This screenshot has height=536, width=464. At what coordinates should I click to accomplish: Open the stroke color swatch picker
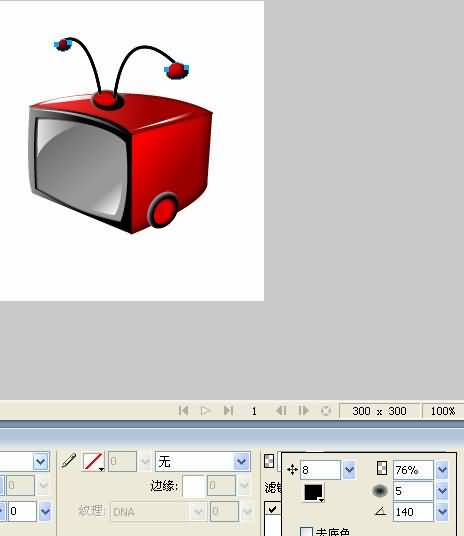pos(93,461)
